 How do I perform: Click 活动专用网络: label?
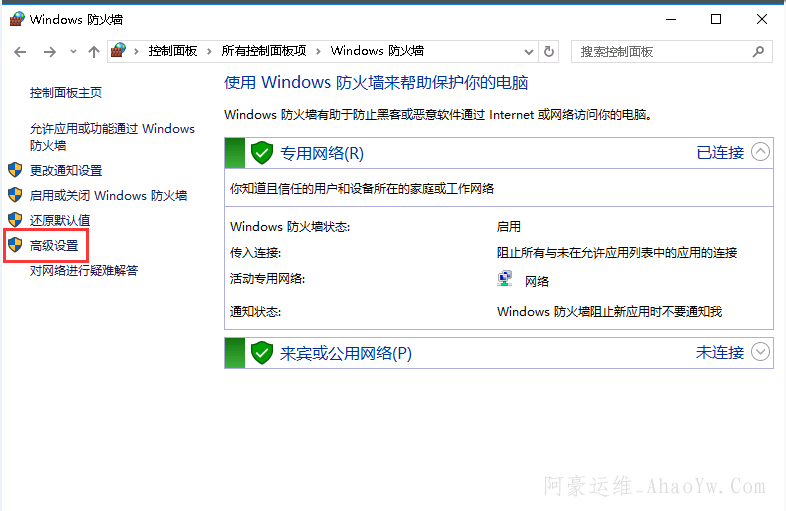coord(267,279)
